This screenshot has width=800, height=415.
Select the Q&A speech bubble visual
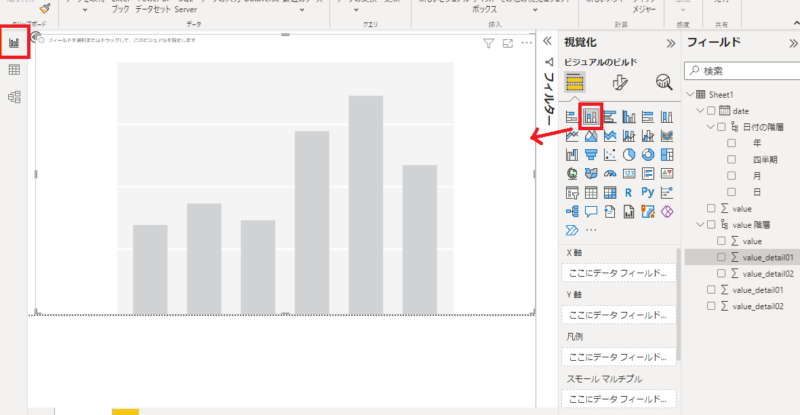point(591,211)
